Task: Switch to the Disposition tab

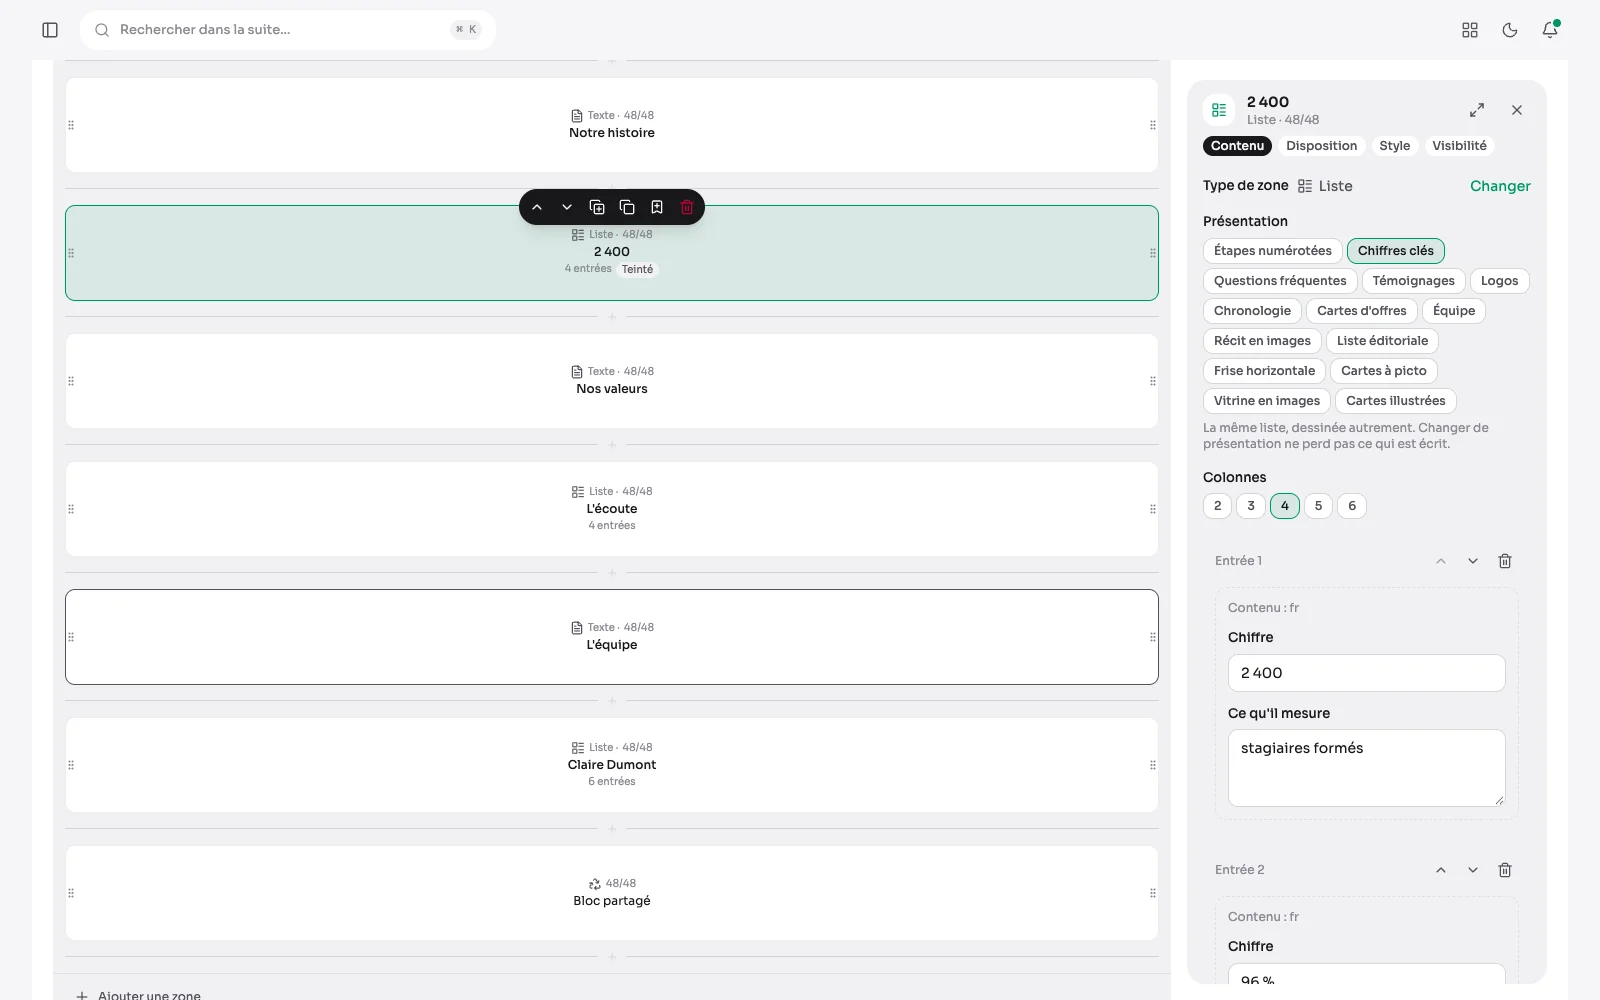Action: tap(1322, 146)
